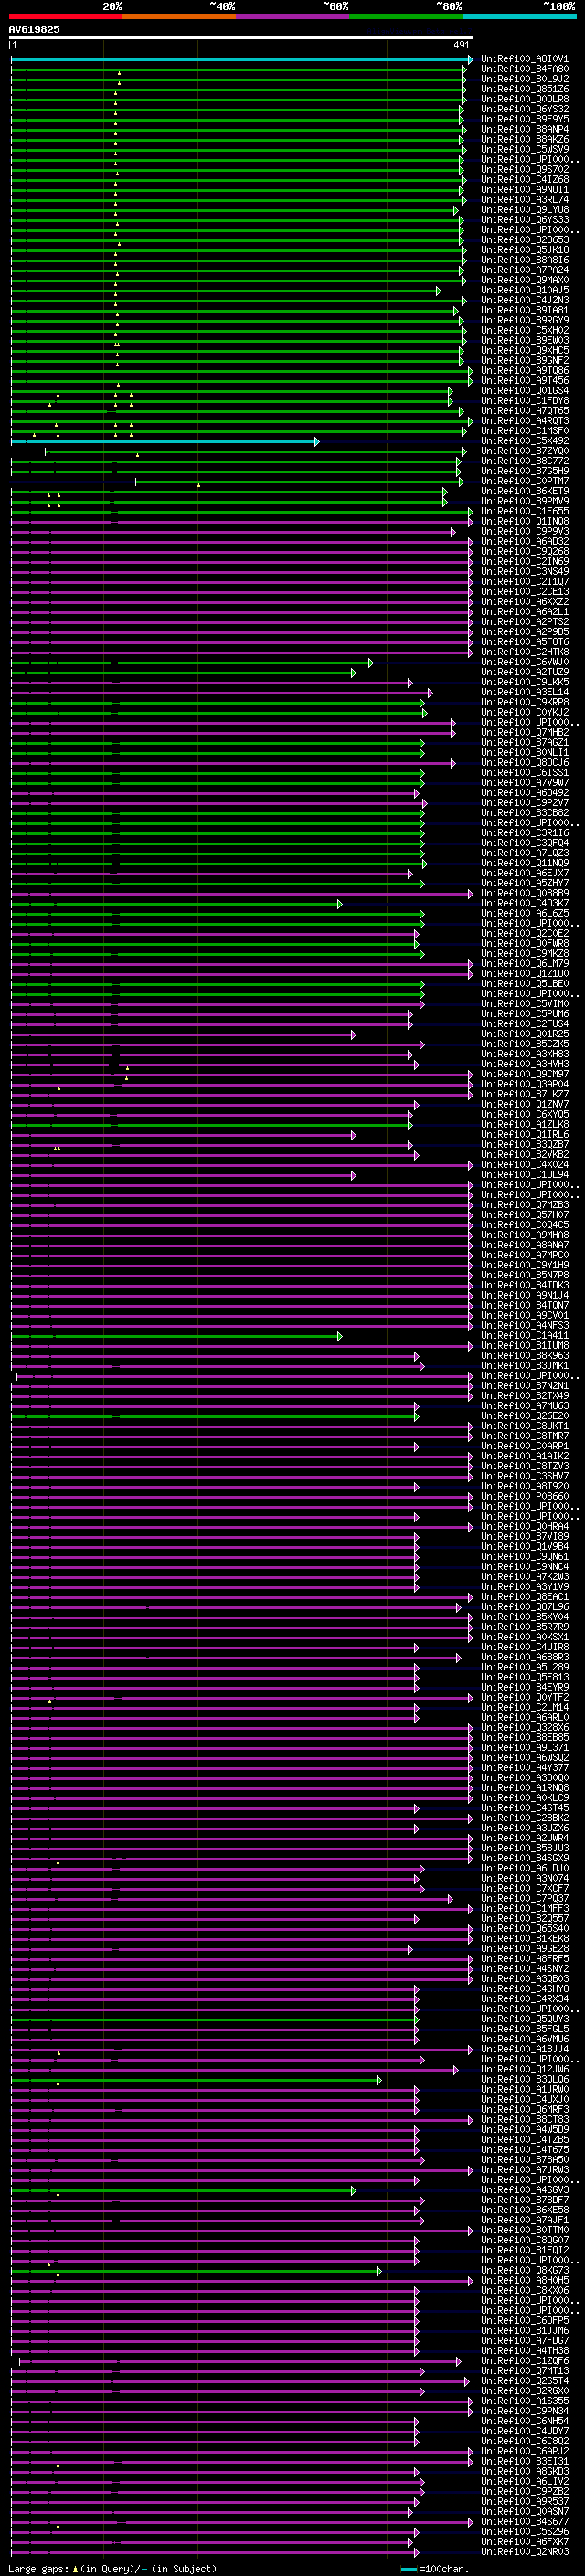The height and width of the screenshot is (2576, 585).
Task: Click the query end position 491
Action: 462,45
